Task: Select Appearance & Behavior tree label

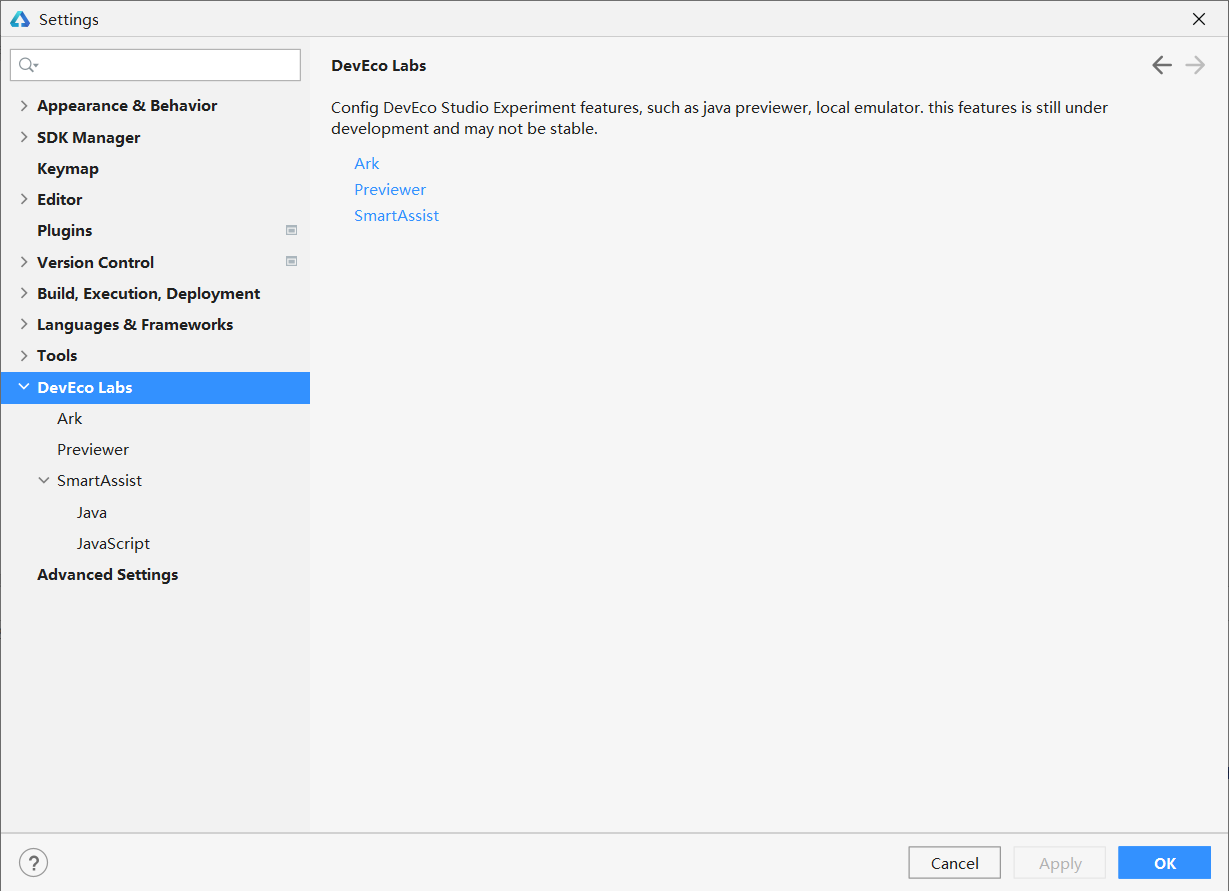Action: click(127, 106)
